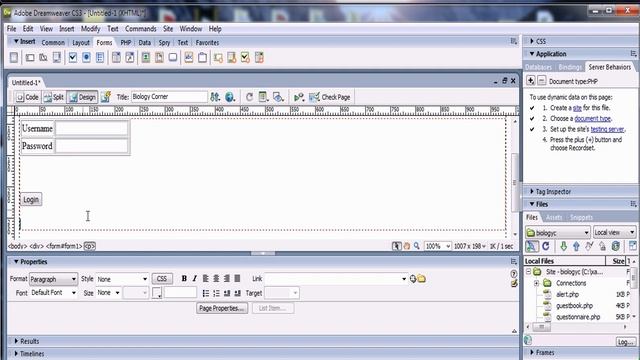Viewport: 640px width, 360px height.
Task: Align text left in Properties
Action: [206, 279]
